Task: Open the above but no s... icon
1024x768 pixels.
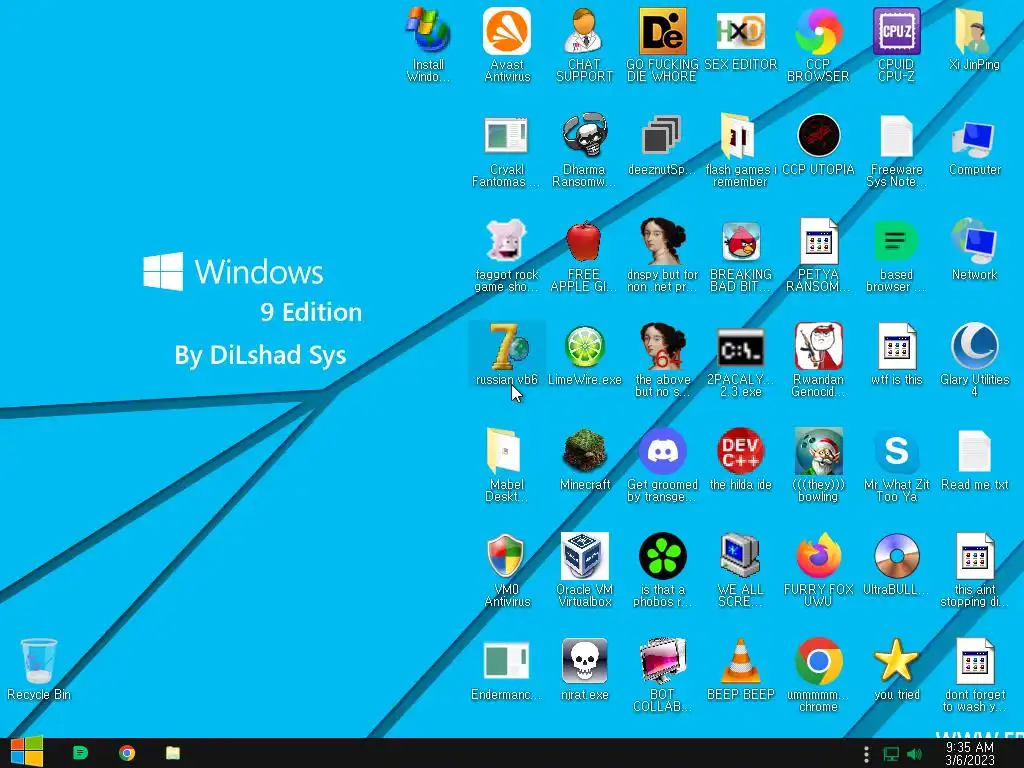Action: click(662, 360)
